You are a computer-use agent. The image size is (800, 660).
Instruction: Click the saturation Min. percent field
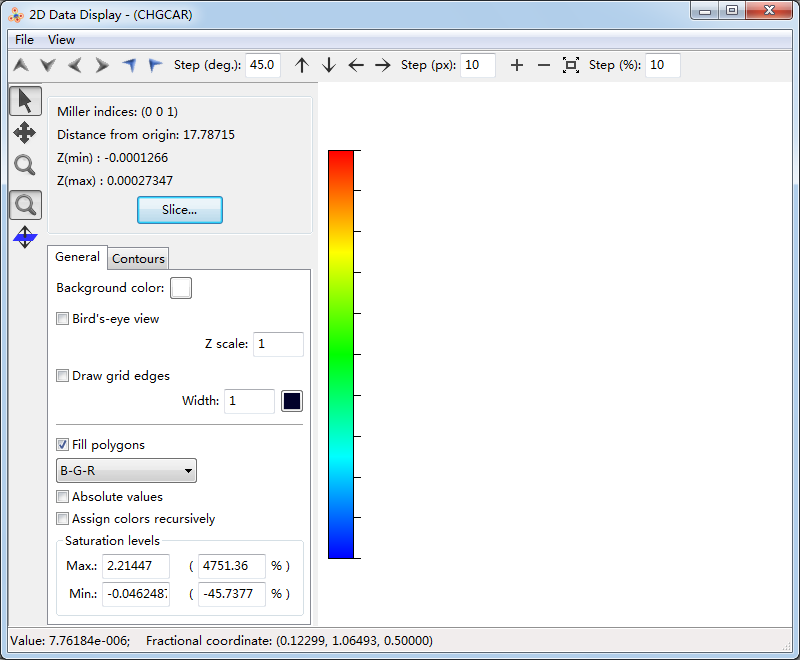tap(232, 594)
